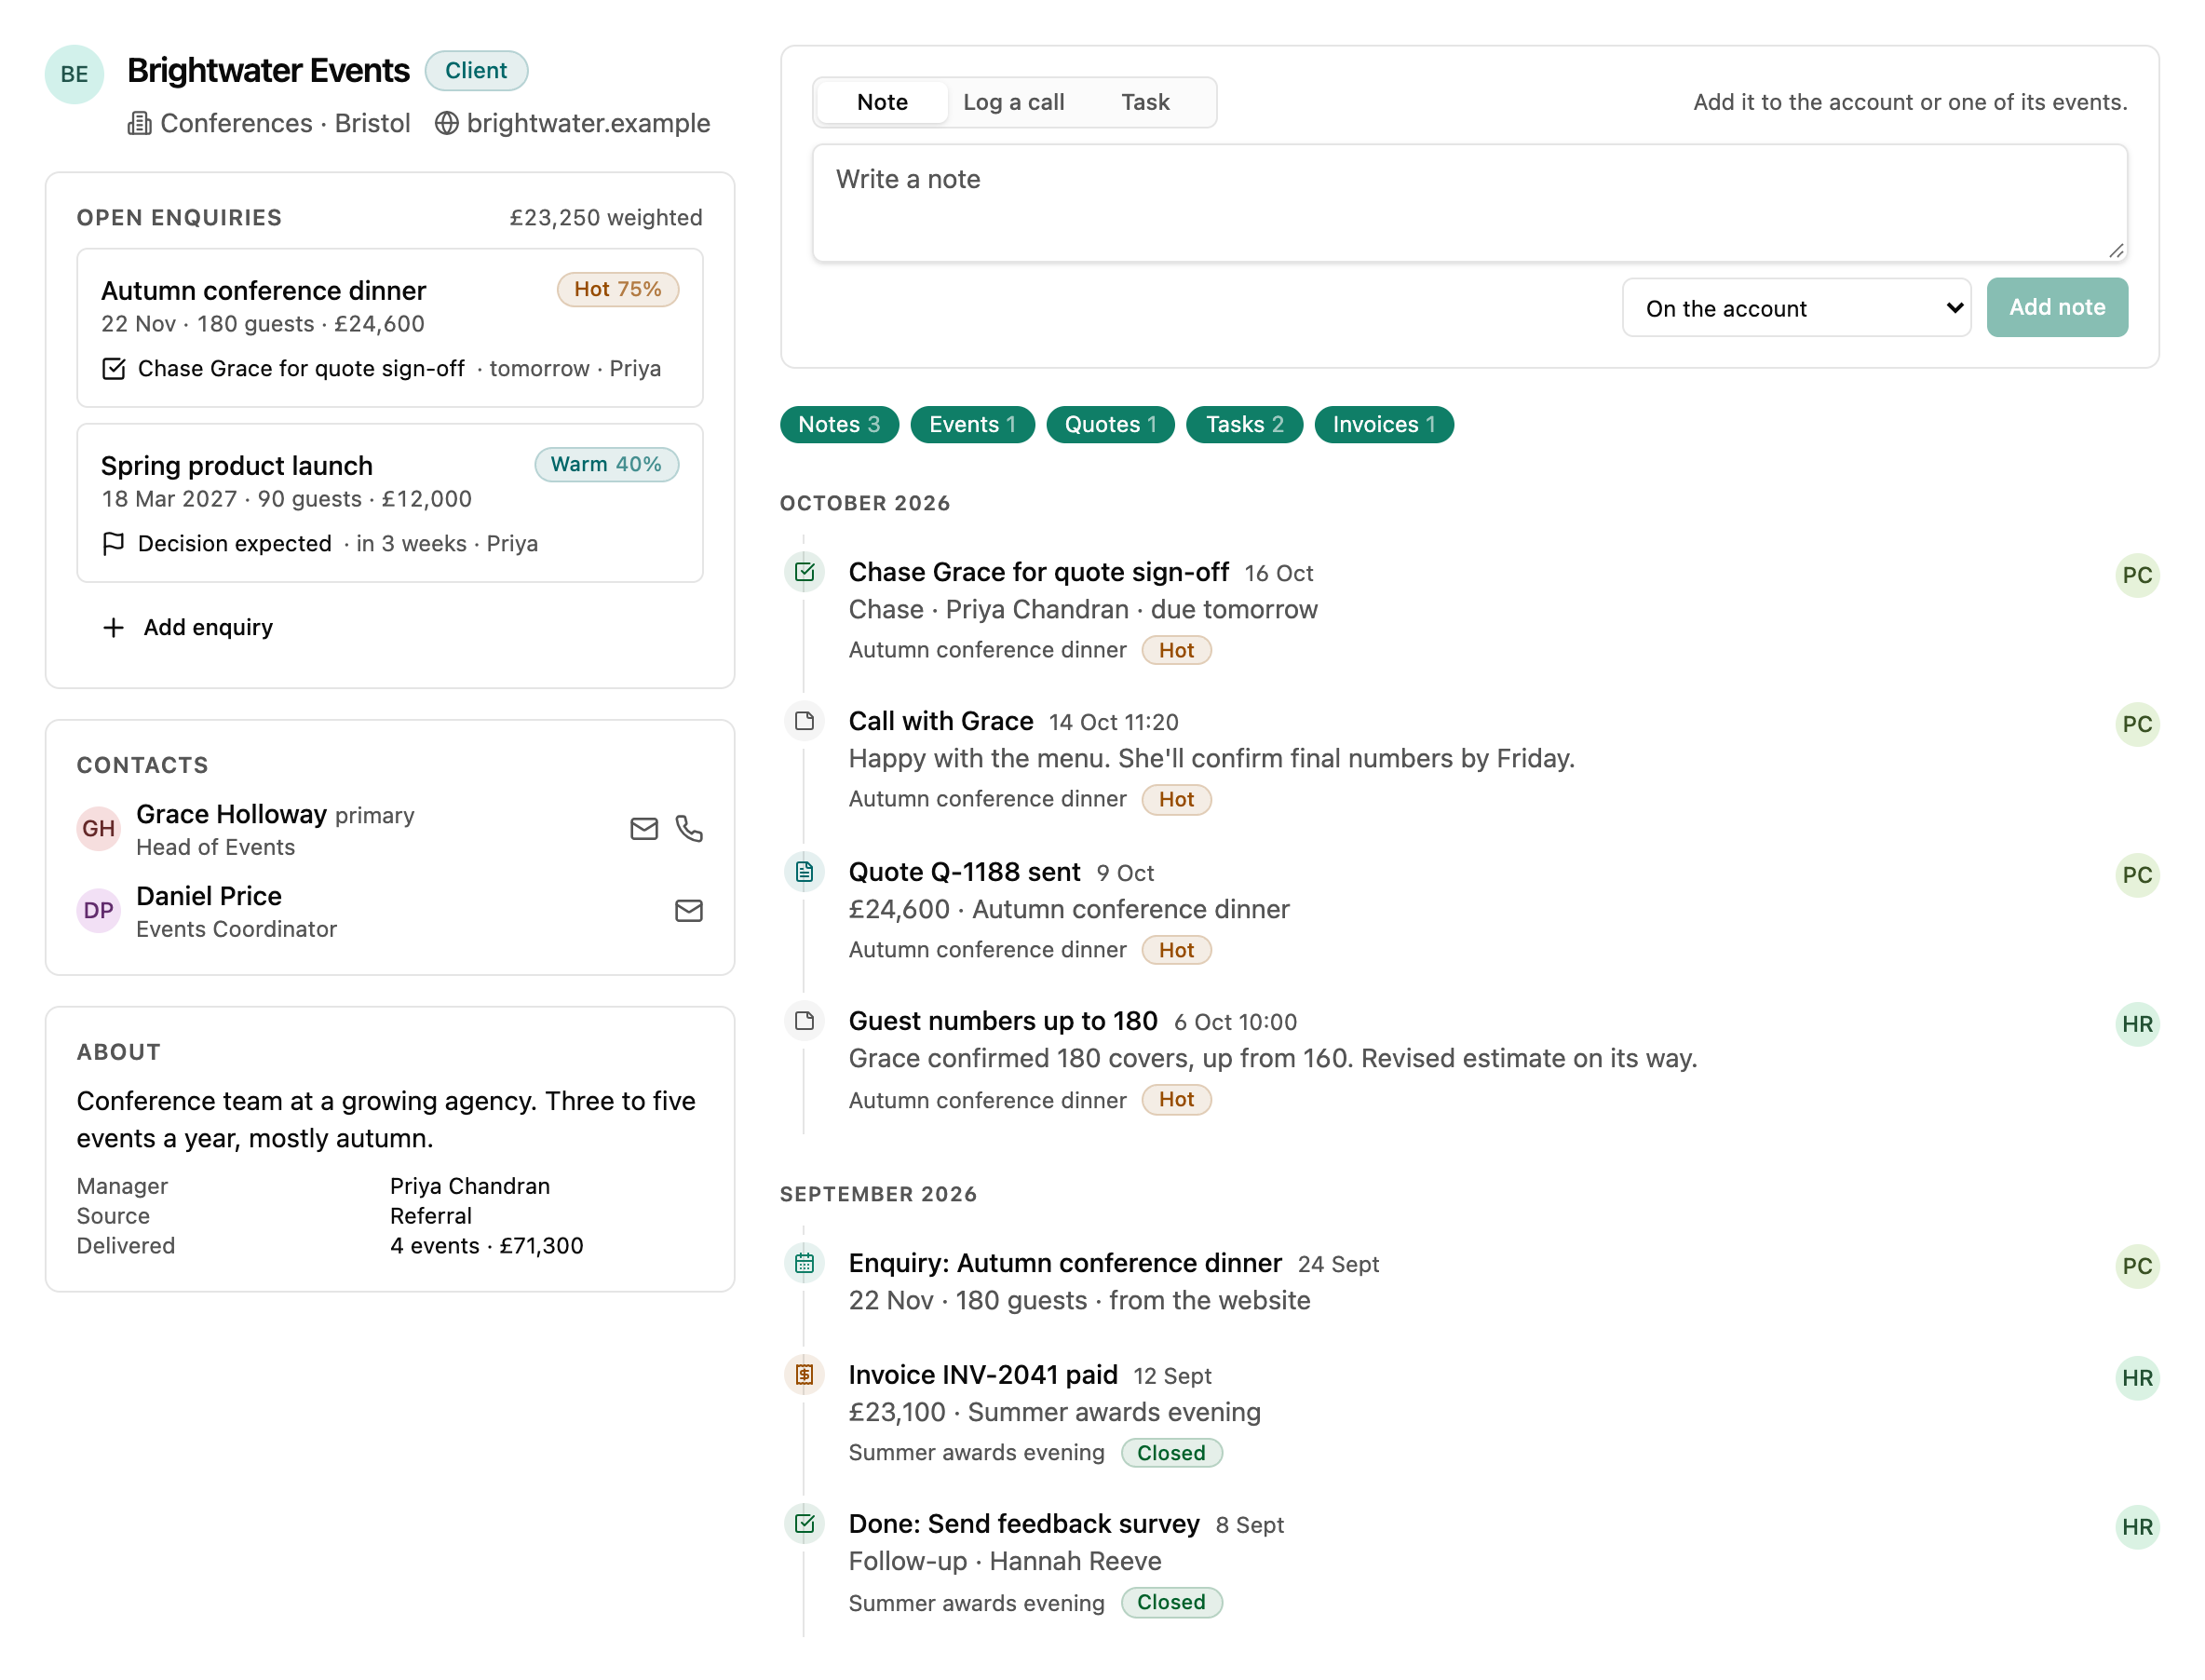Screen dimensions: 2205x1680
Task: Toggle the Notes 3 filter chip
Action: [x=839, y=425]
